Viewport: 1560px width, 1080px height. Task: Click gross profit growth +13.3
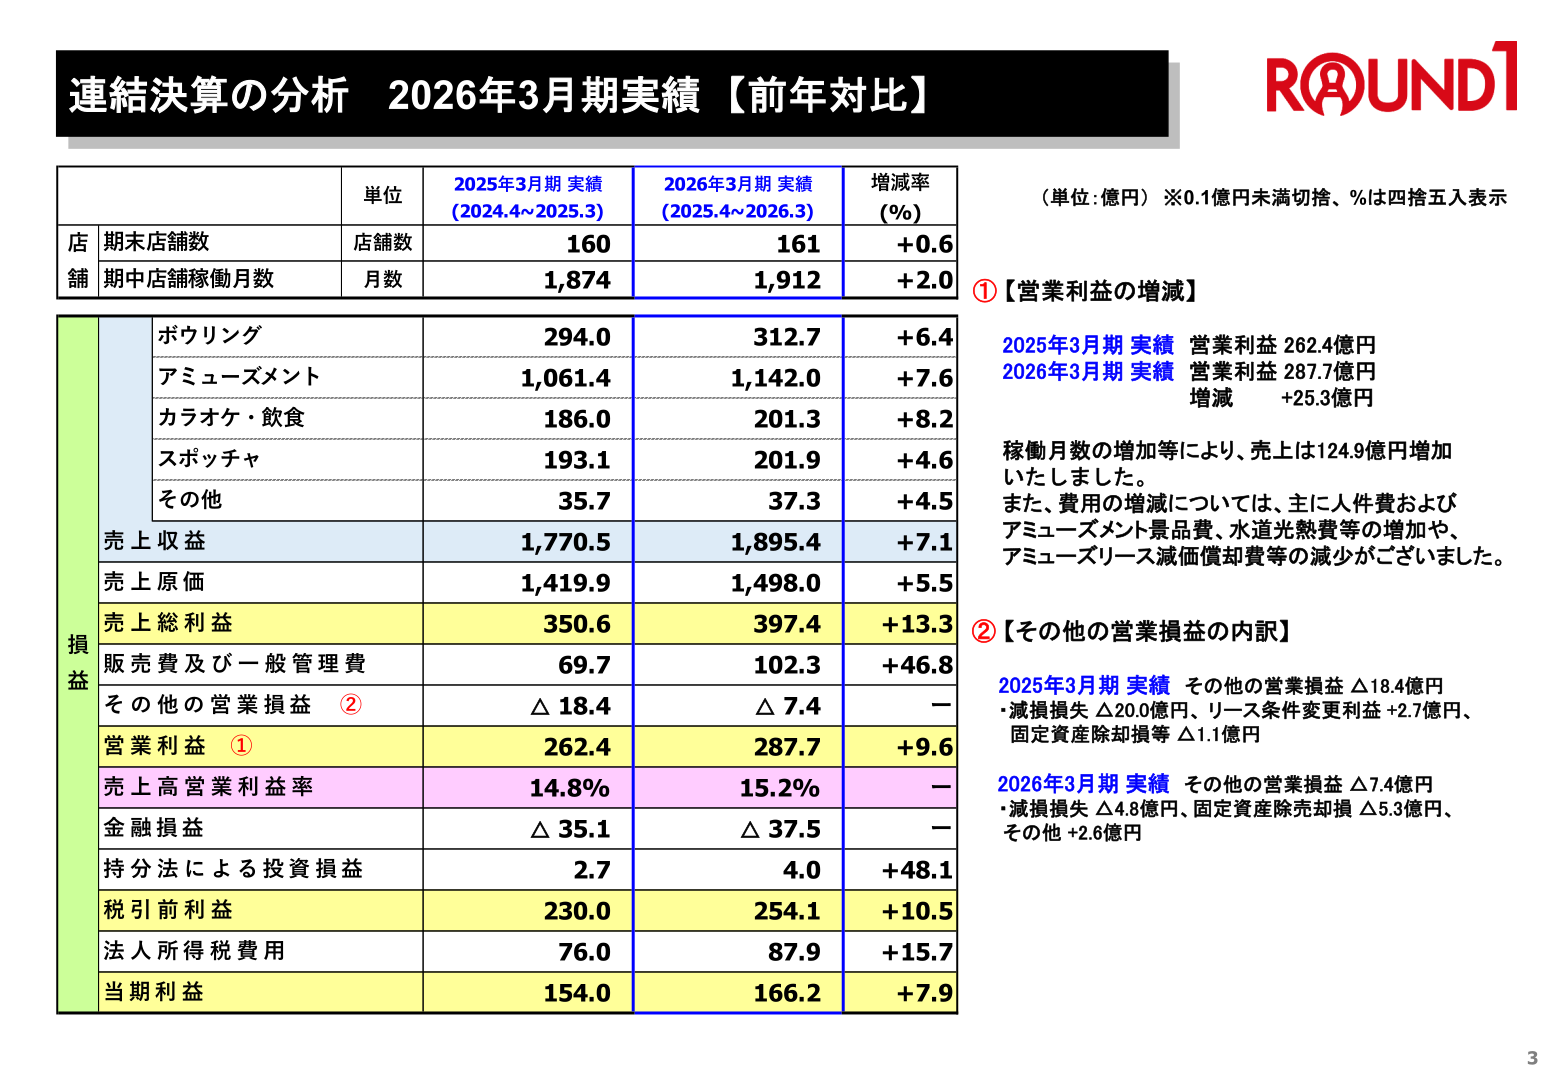pyautogui.click(x=918, y=624)
